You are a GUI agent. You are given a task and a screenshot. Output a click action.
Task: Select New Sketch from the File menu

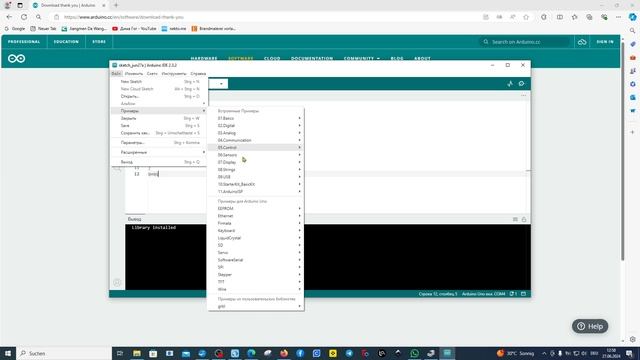coord(159,82)
